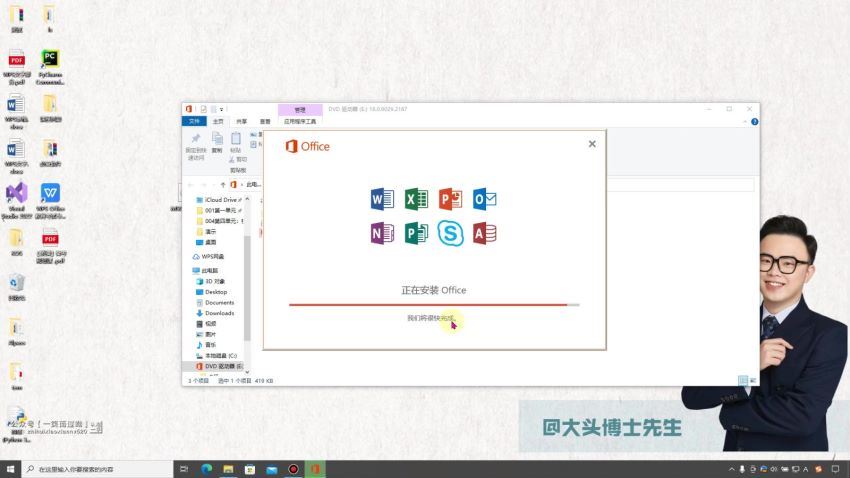Click the screen recorder taskbar icon

click(293, 469)
